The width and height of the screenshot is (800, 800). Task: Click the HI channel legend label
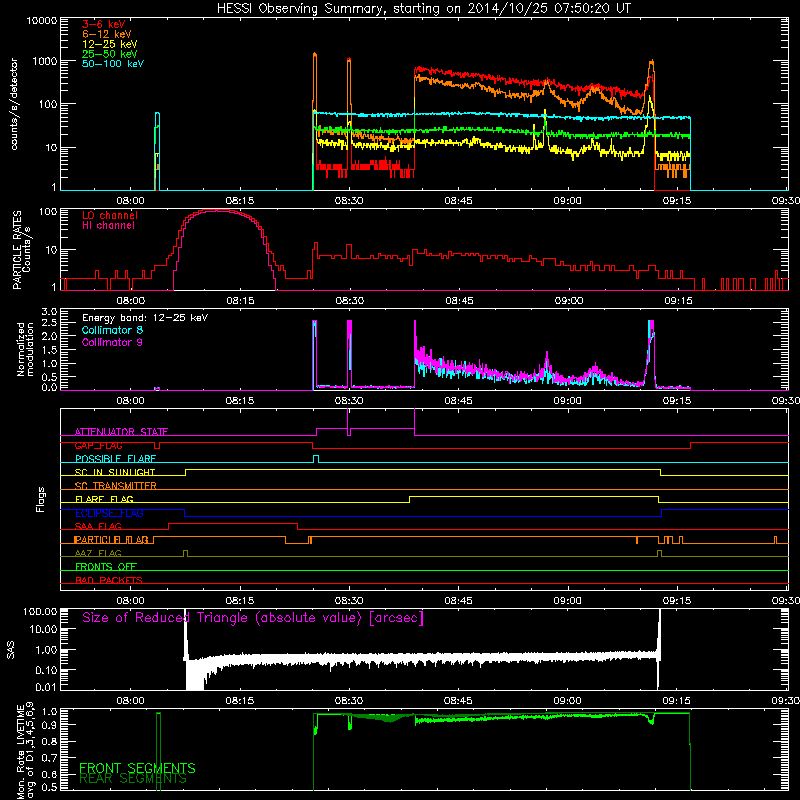click(x=108, y=225)
